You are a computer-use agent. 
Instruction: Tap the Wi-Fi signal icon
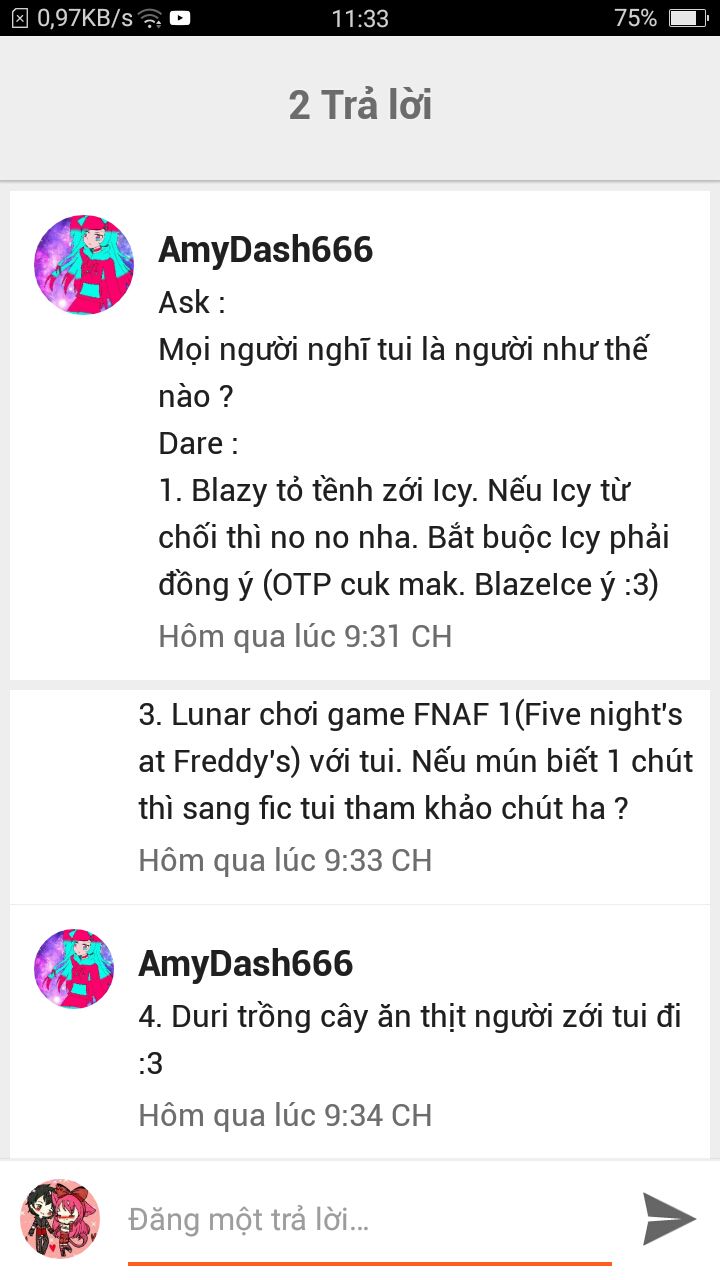pyautogui.click(x=150, y=17)
